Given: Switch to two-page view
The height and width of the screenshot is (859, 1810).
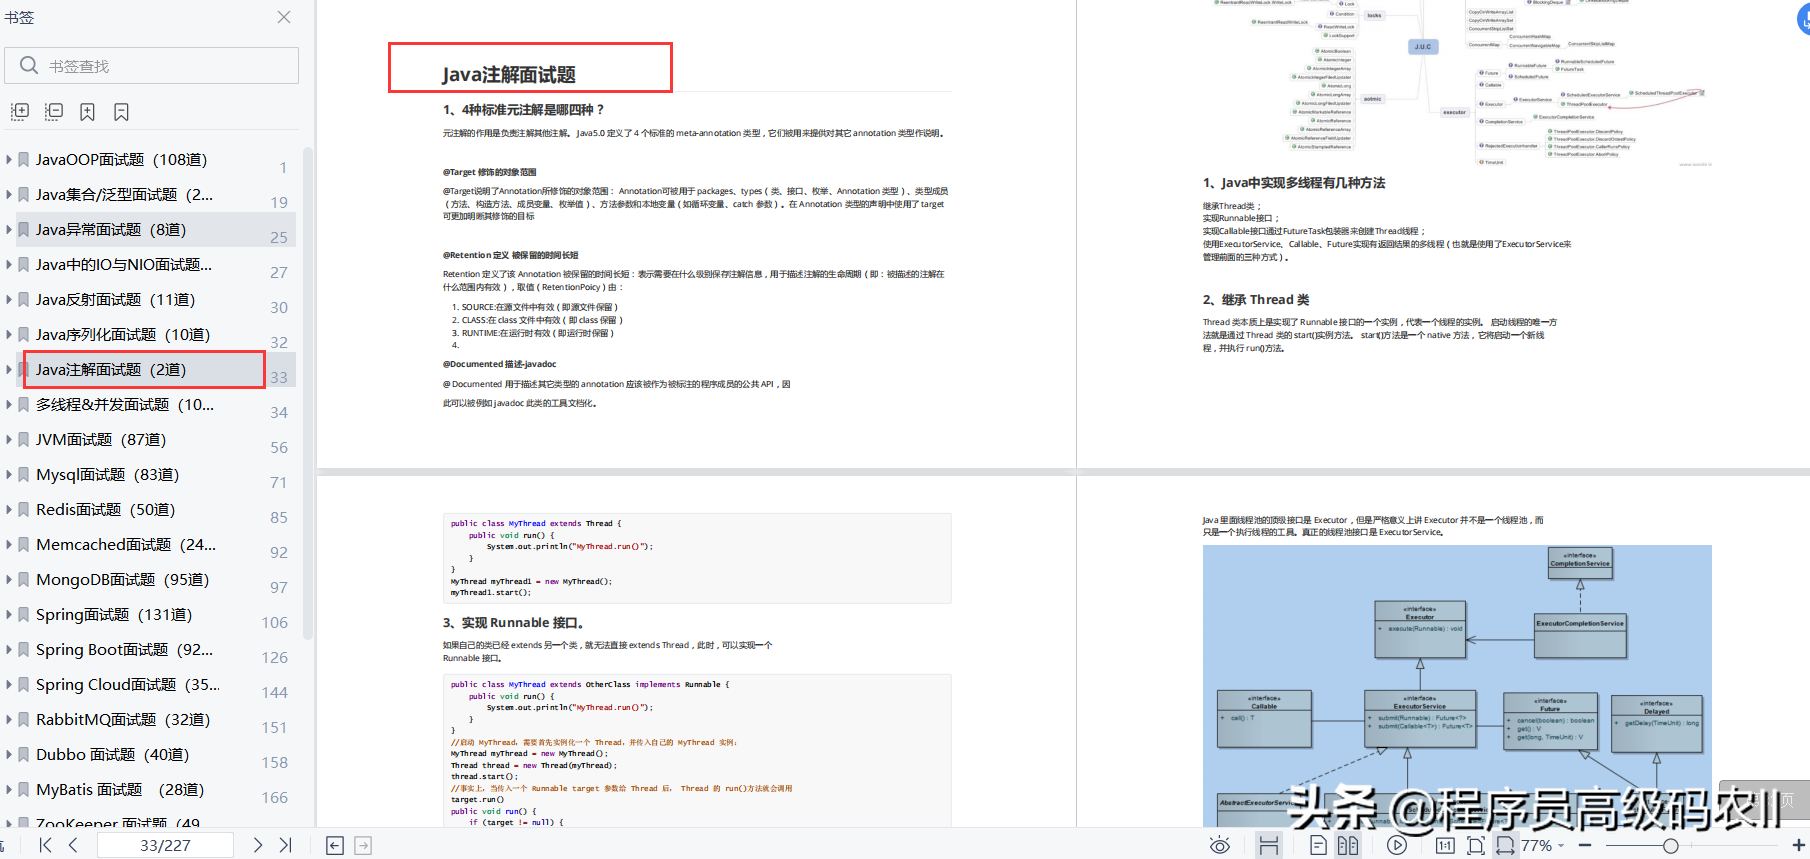Looking at the screenshot, I should 1348,846.
